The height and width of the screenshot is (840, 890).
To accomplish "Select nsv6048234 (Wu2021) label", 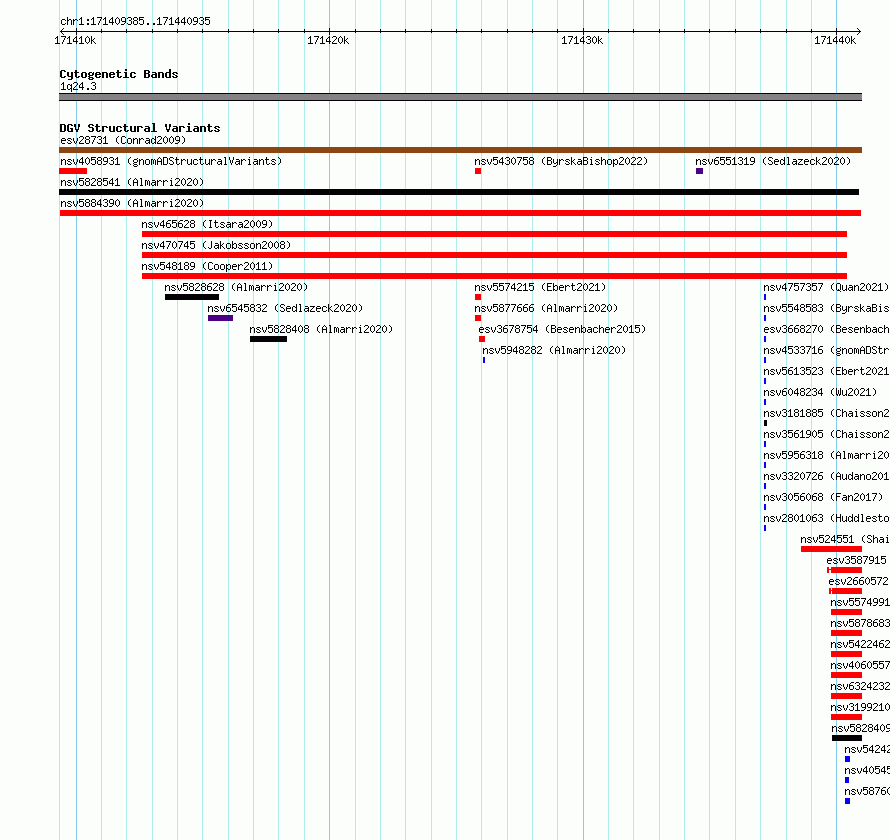I will pyautogui.click(x=820, y=392).
